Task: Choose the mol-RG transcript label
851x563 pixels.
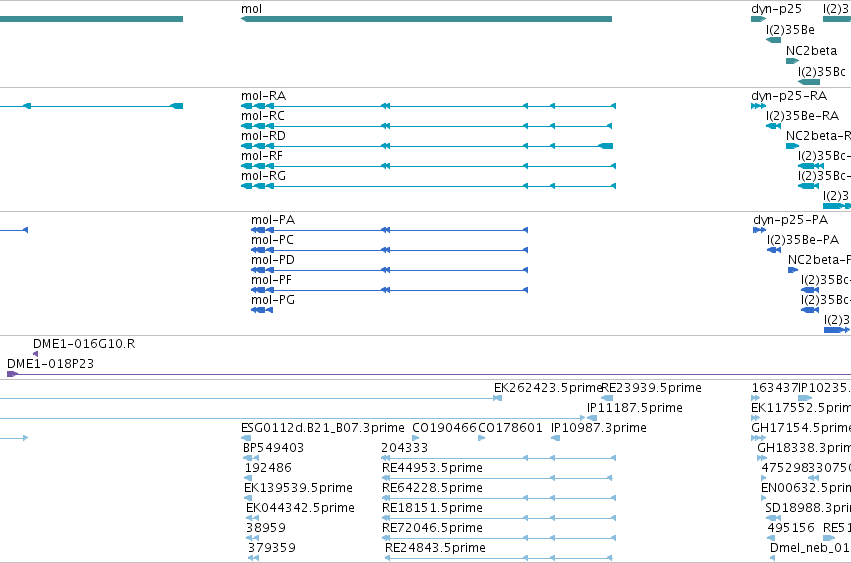Action: point(263,176)
